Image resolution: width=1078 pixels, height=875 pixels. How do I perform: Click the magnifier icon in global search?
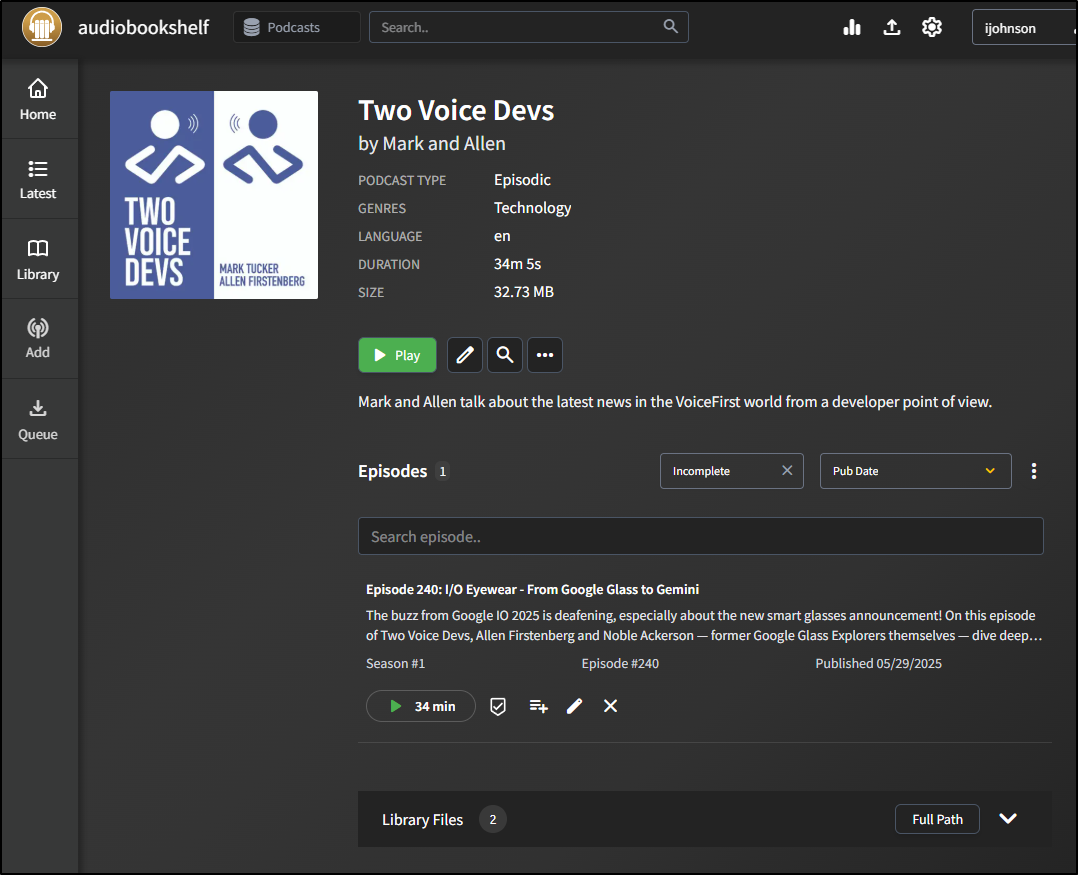tap(670, 27)
